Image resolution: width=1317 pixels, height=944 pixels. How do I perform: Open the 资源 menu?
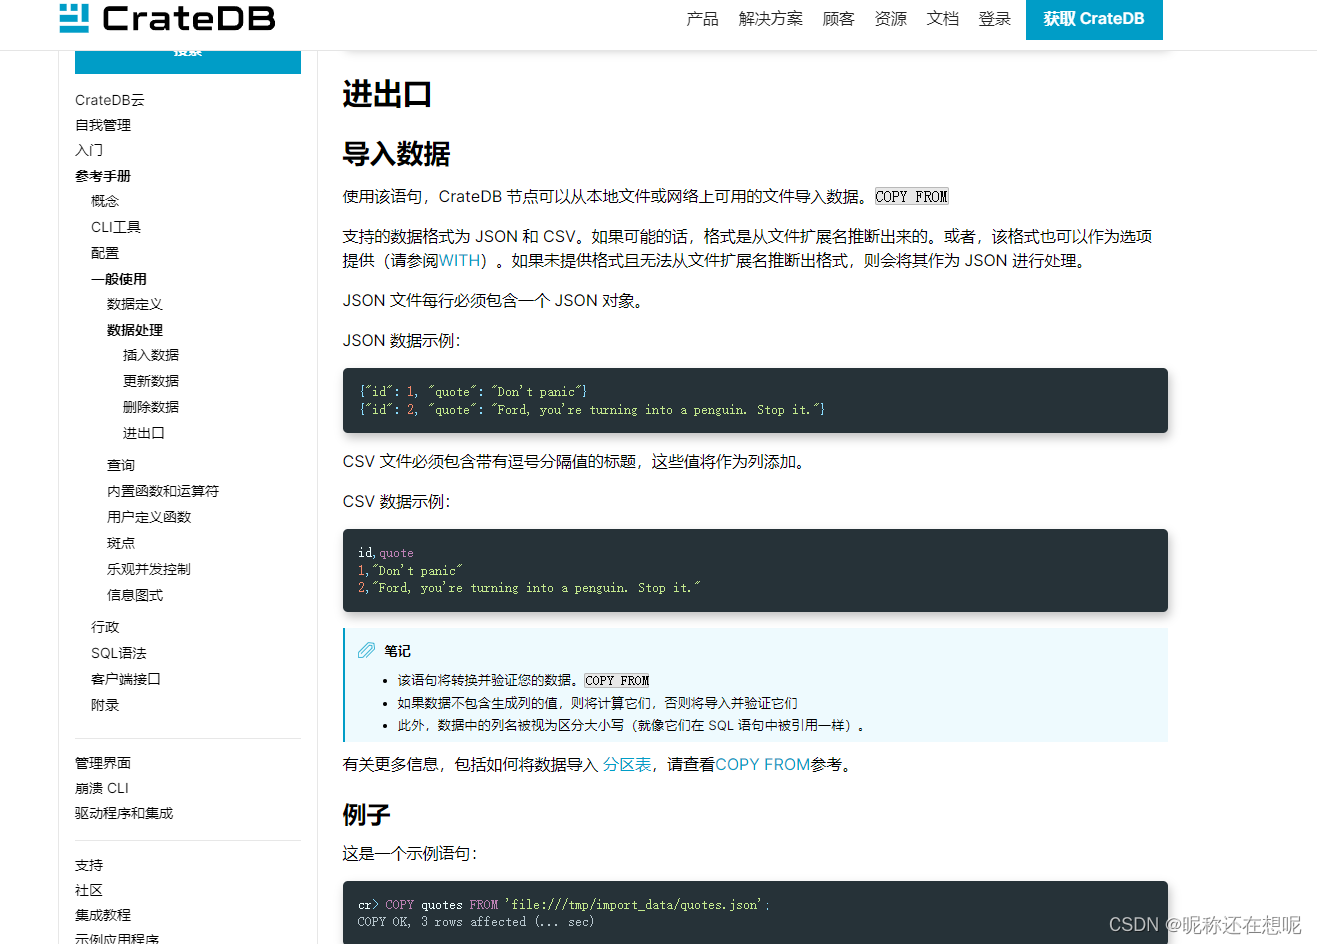890,19
